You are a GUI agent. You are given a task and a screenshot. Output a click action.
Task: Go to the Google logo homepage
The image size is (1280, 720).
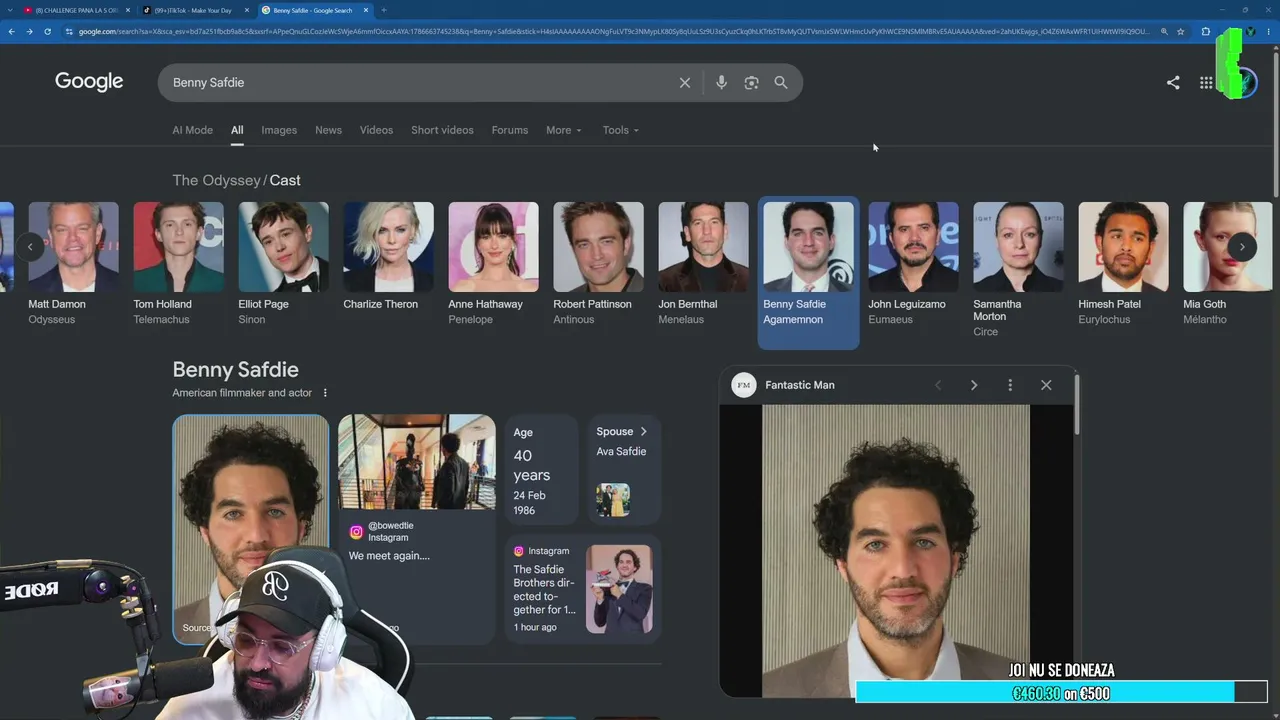coord(89,82)
